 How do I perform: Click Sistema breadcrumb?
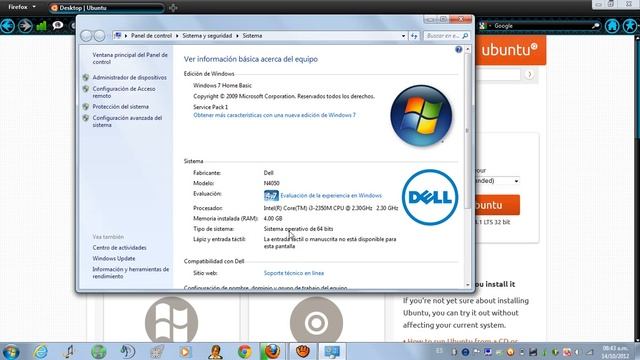252,36
